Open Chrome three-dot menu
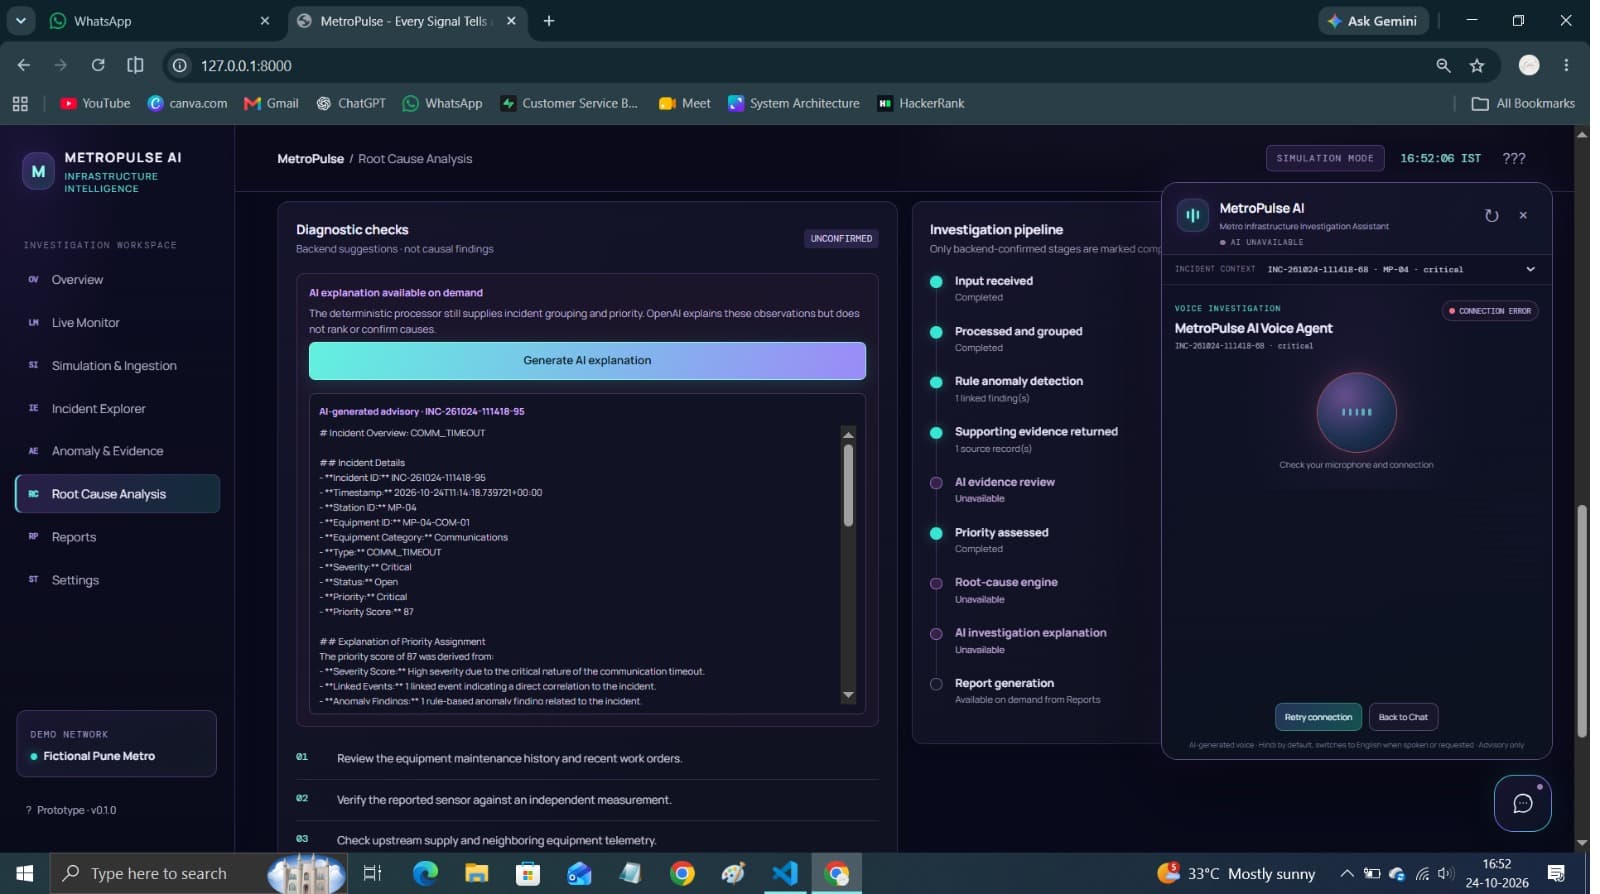The image size is (1600, 894). 1566,65
